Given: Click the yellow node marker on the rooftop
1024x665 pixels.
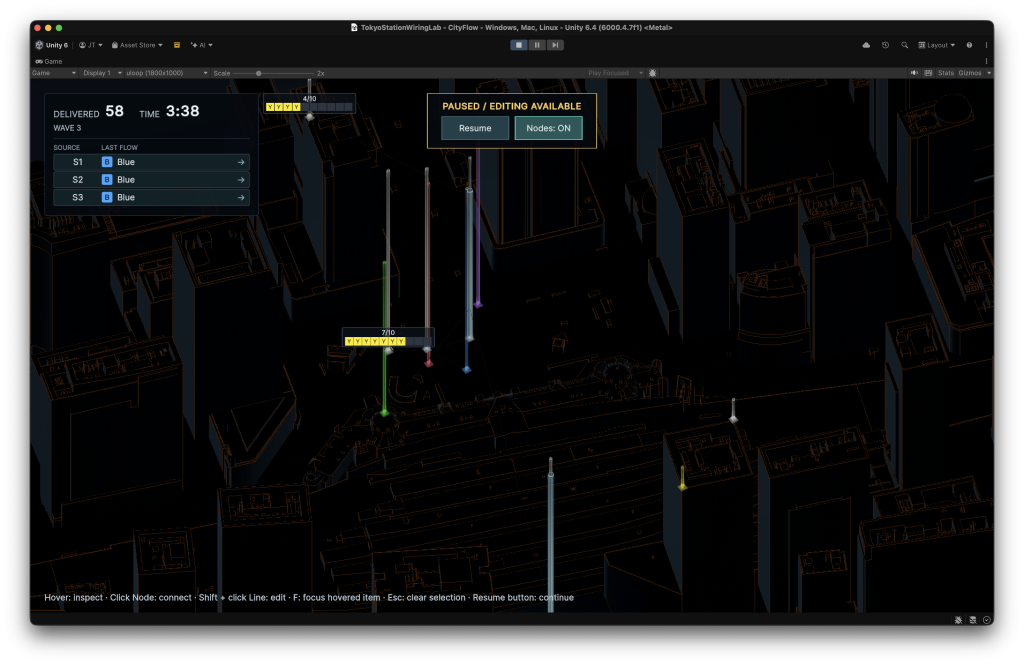Looking at the screenshot, I should tap(682, 486).
